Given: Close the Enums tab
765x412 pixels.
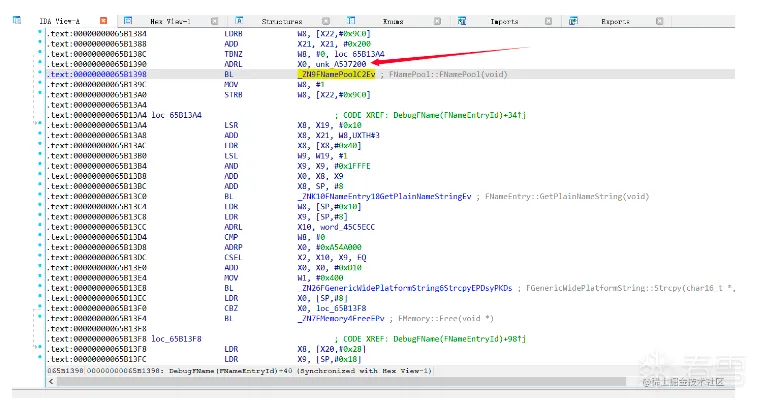Looking at the screenshot, I should [x=438, y=21].
